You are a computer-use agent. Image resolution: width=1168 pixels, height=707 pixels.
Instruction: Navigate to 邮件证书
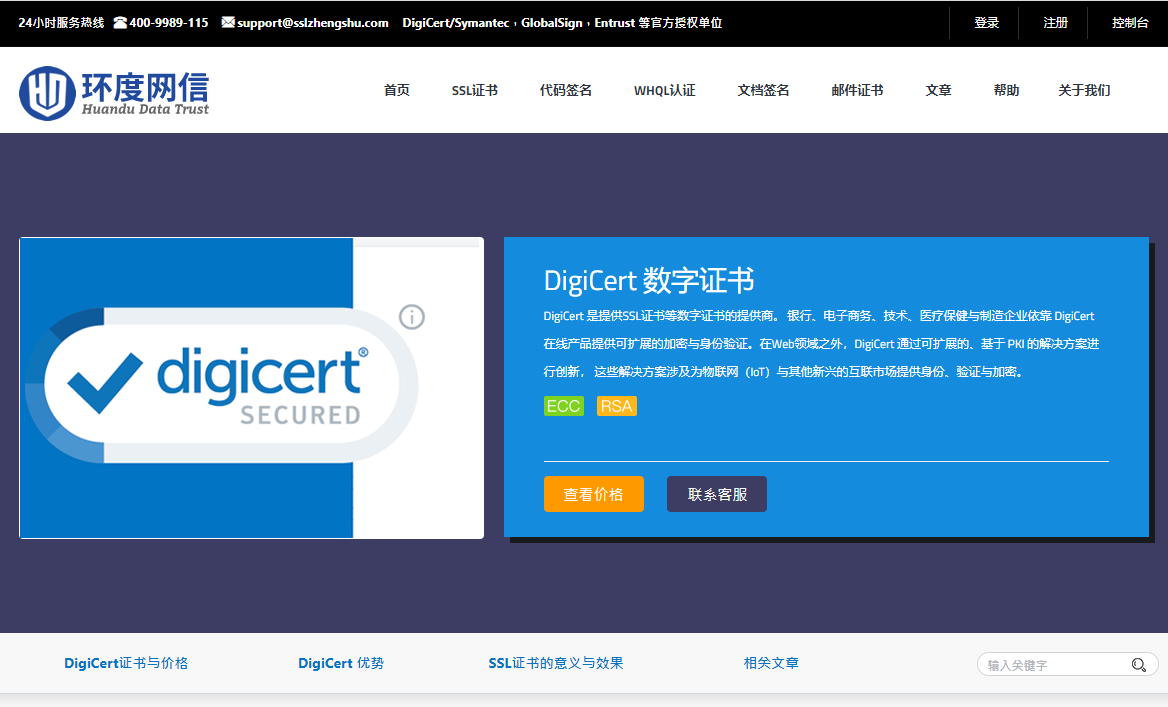click(x=857, y=90)
